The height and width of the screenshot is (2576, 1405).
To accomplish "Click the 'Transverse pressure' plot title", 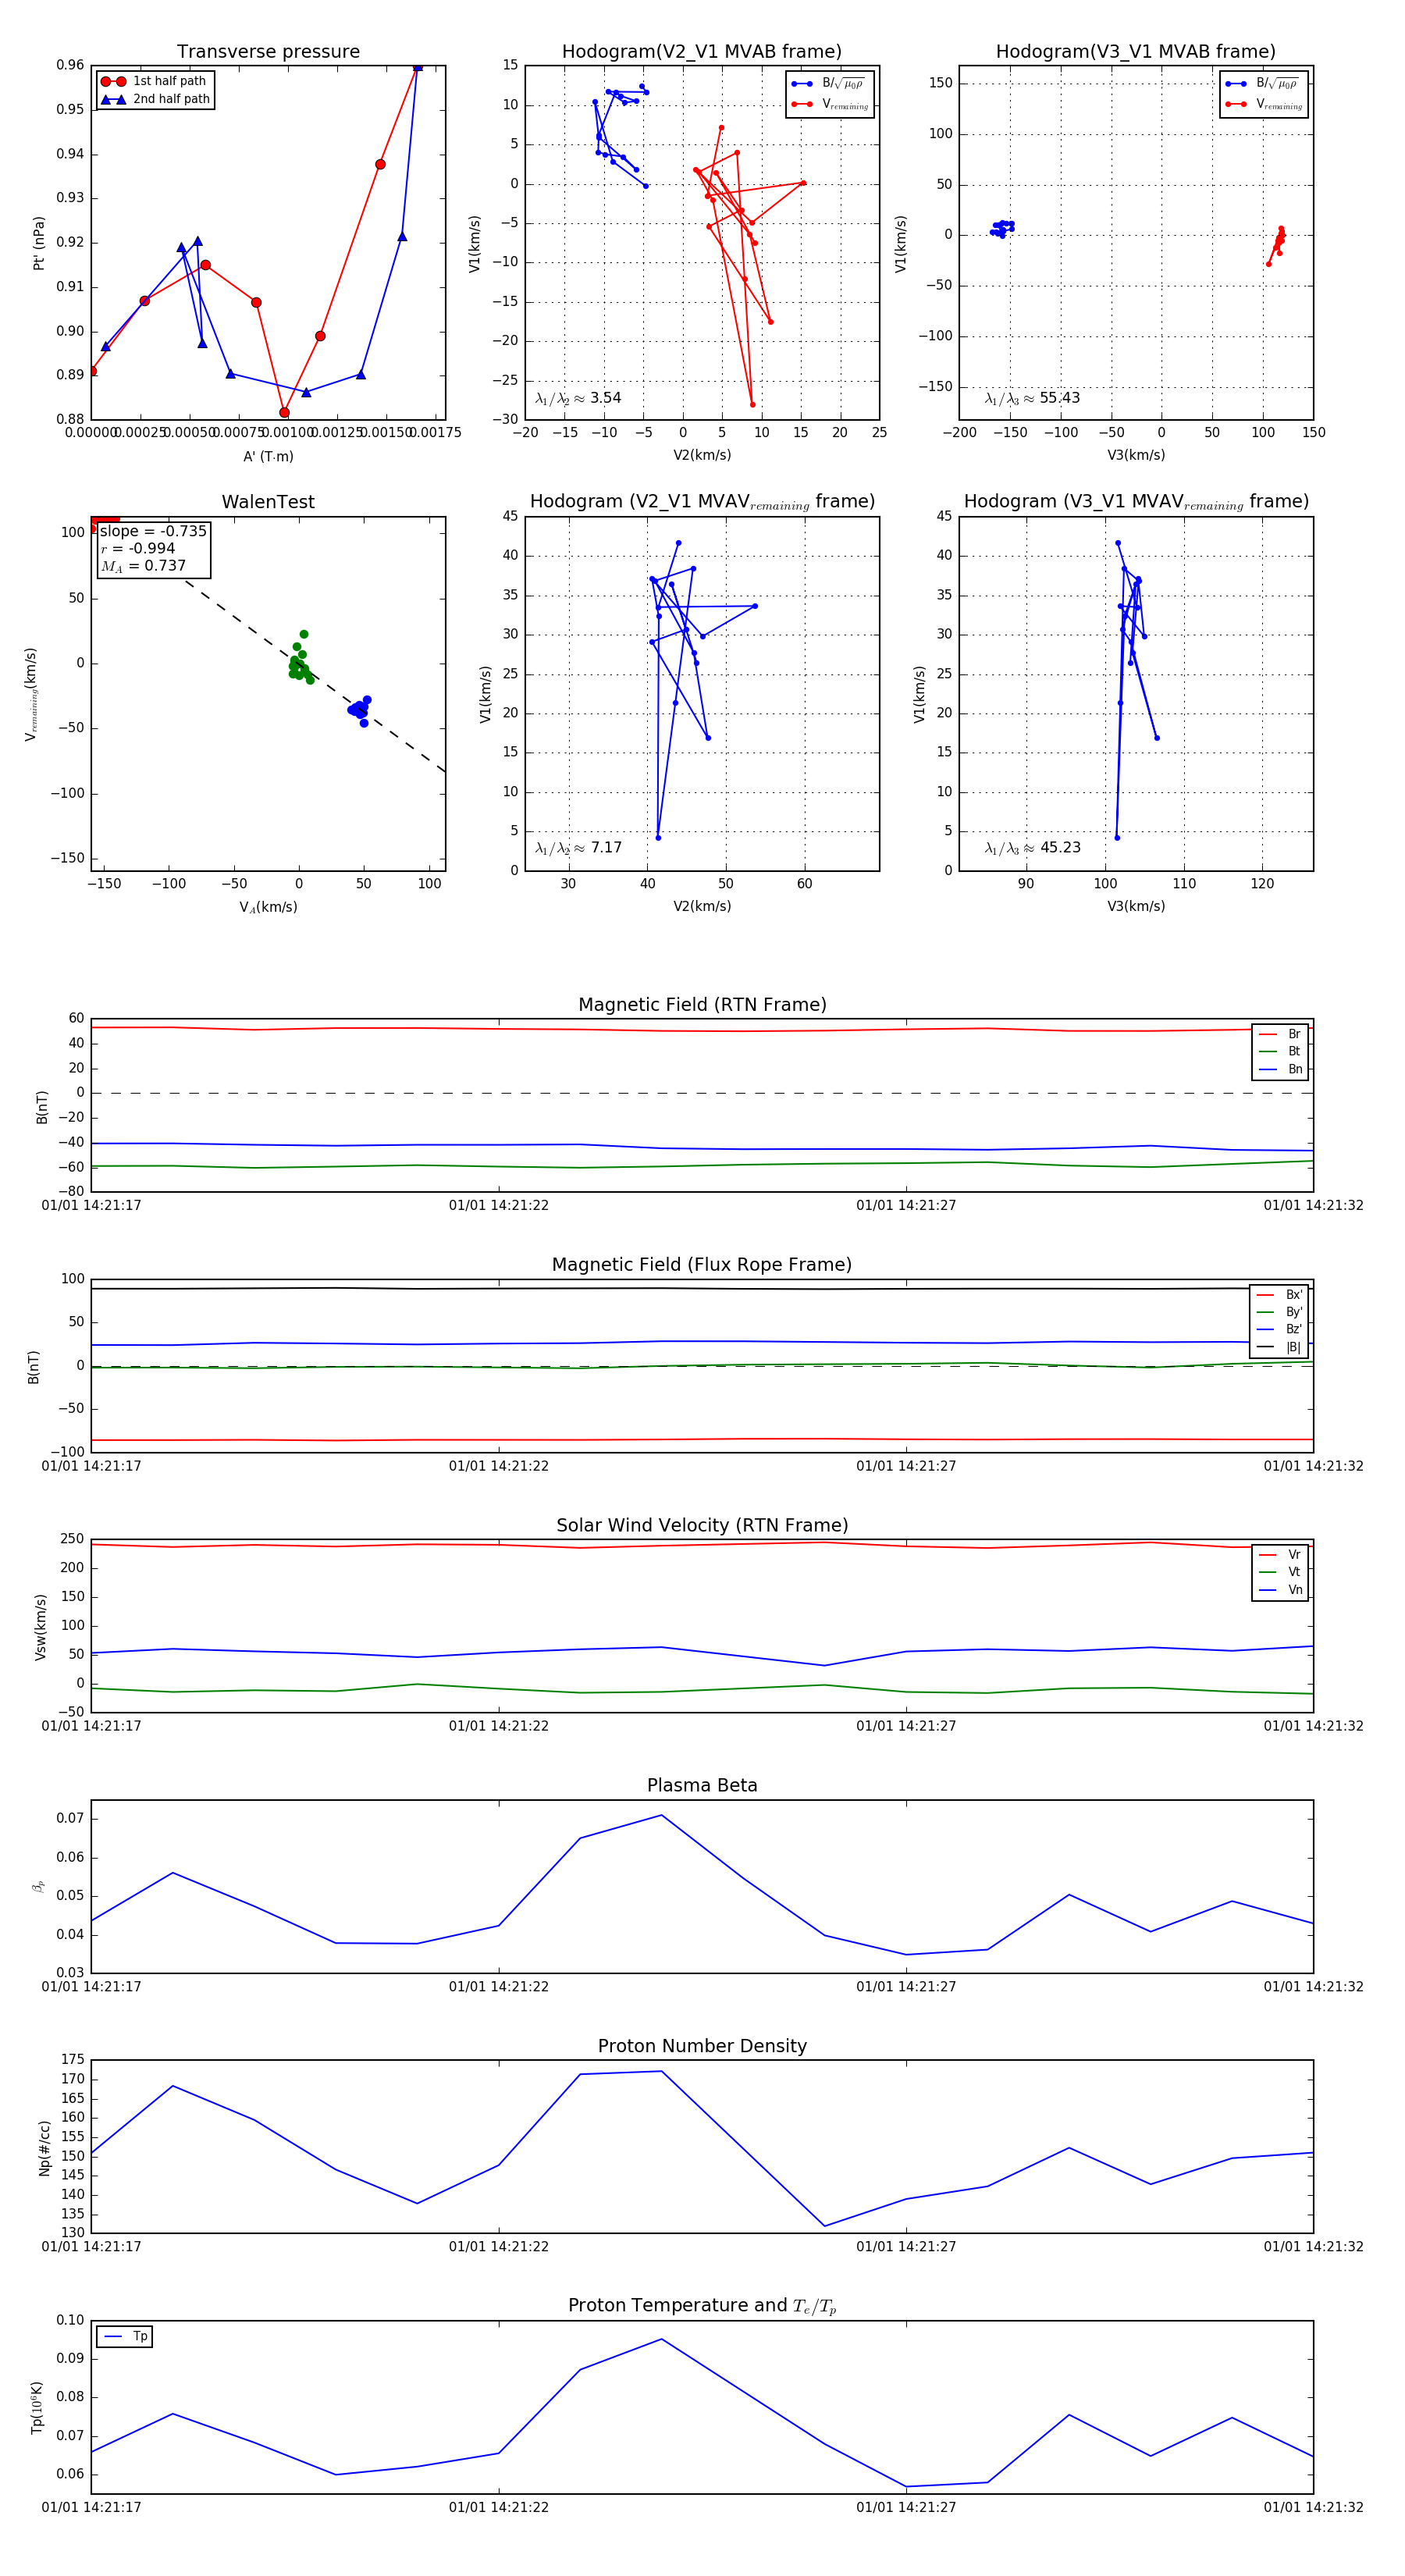I will [268, 51].
